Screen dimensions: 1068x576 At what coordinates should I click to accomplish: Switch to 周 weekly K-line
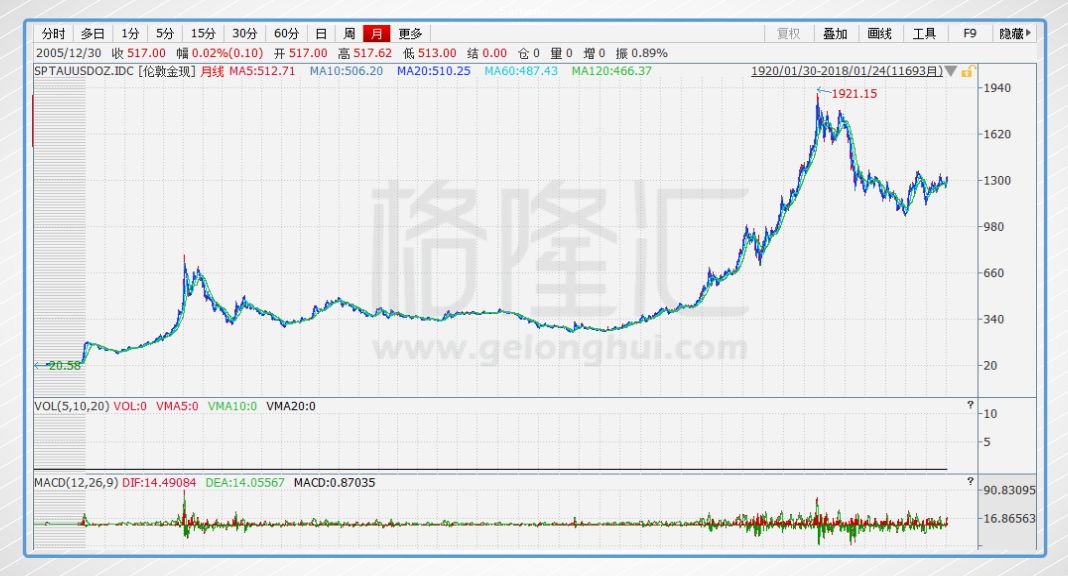pos(348,33)
